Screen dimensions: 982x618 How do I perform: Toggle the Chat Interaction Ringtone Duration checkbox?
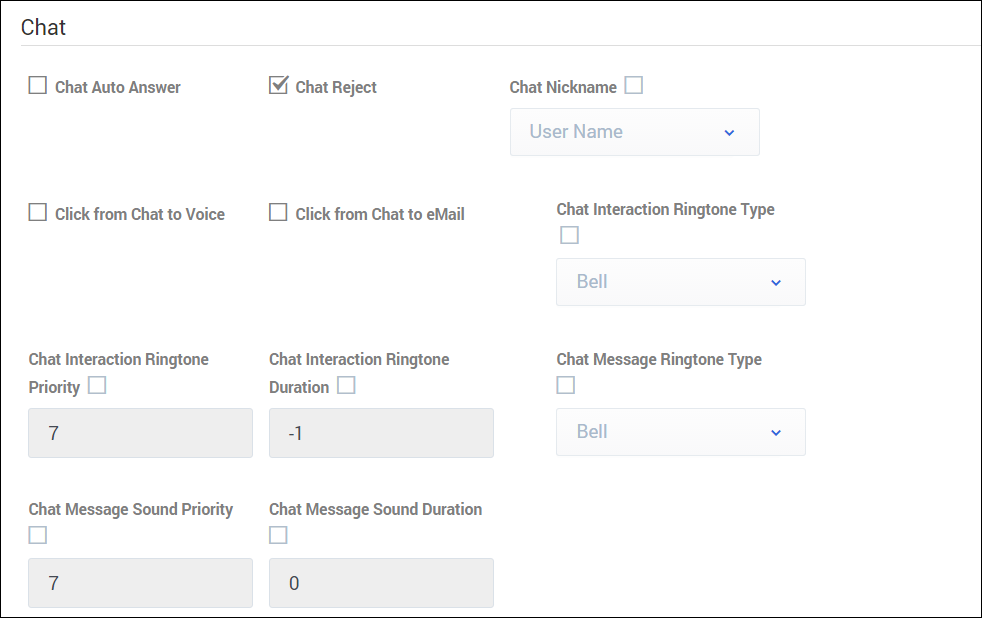346,386
